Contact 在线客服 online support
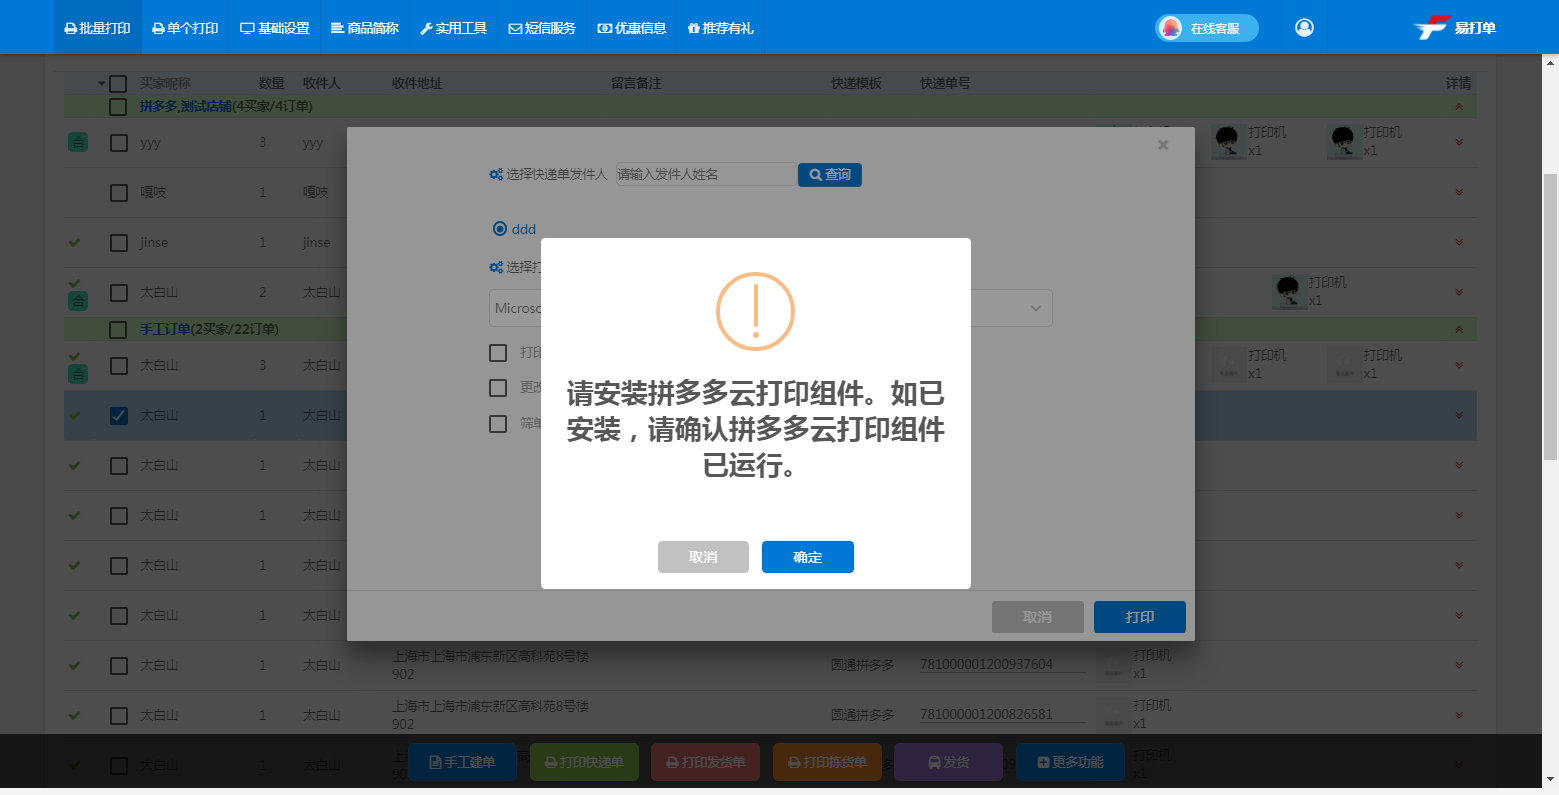 tap(1206, 28)
